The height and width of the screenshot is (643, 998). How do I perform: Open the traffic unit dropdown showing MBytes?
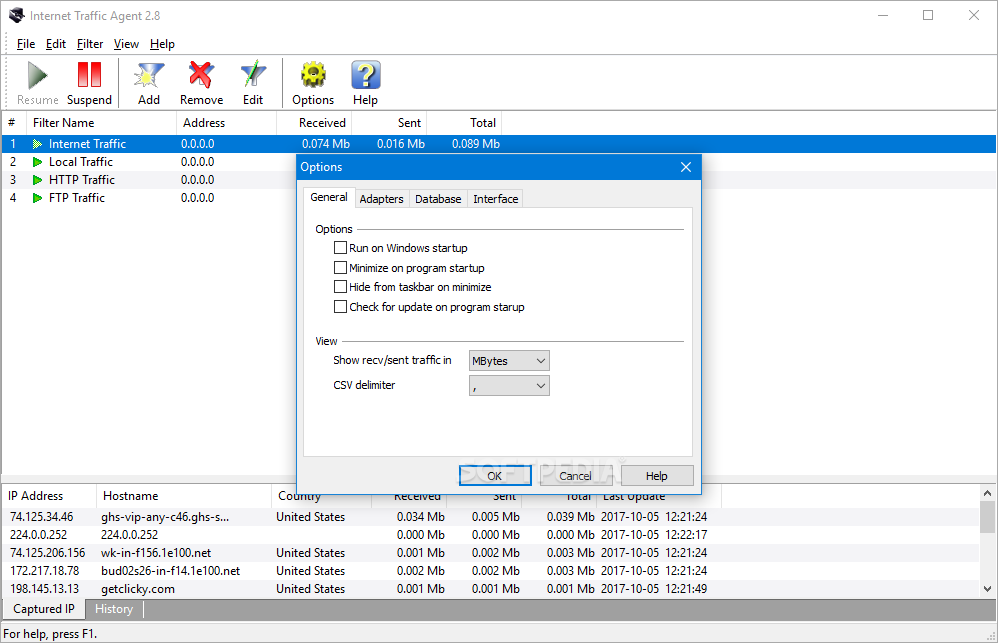click(x=509, y=360)
